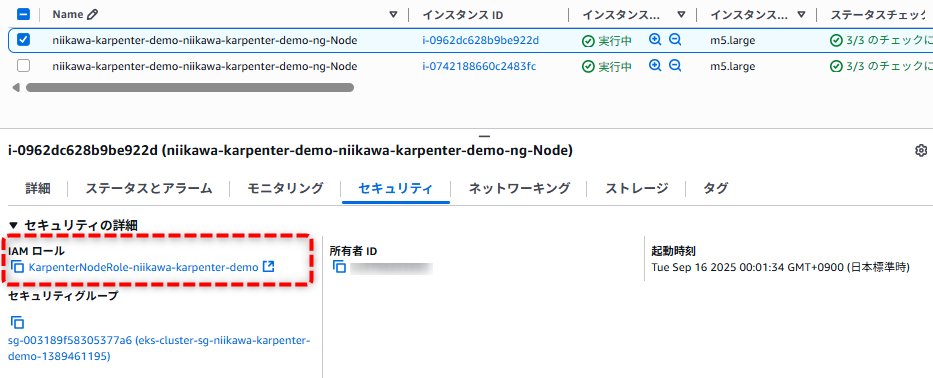
Task: Open IAM role external link icon
Action: [268, 267]
